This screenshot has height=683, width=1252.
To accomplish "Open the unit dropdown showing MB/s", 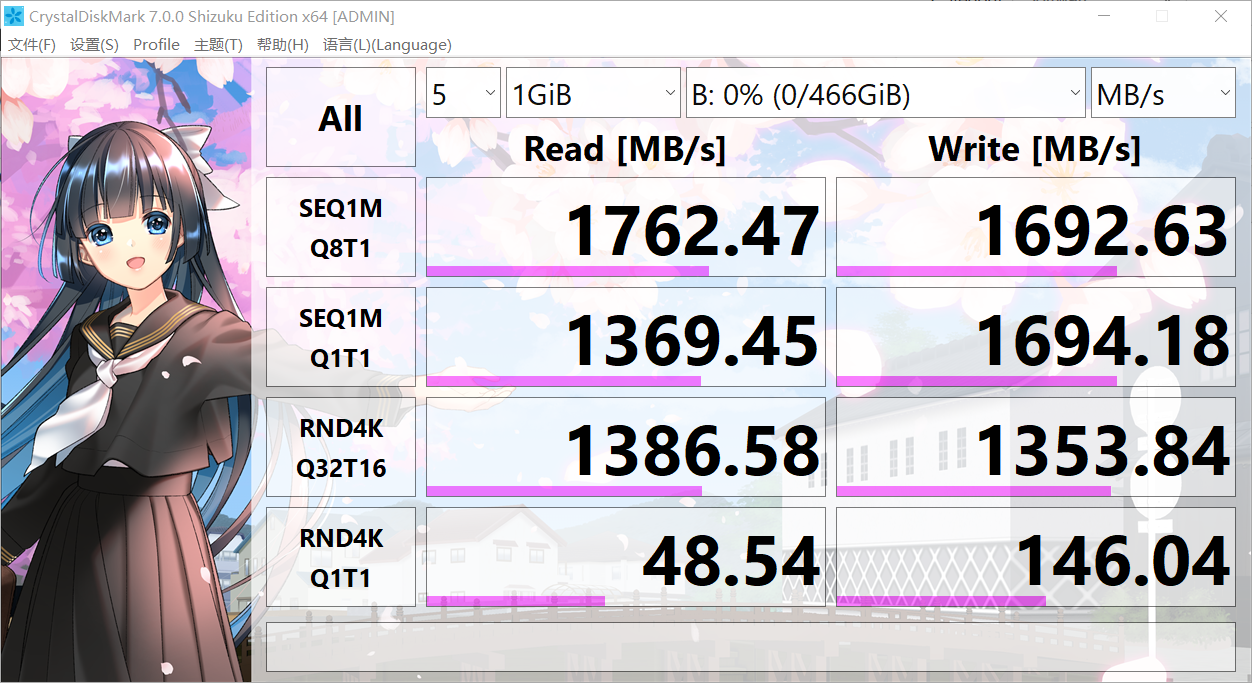I will pos(1163,93).
